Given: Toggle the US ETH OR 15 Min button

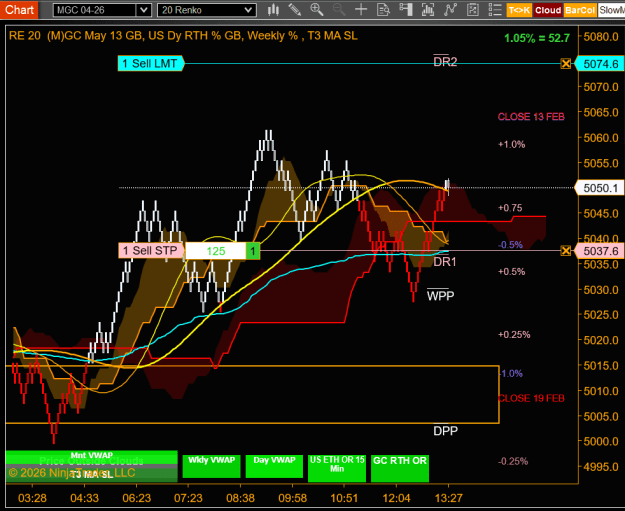Looking at the screenshot, I should click(x=337, y=468).
